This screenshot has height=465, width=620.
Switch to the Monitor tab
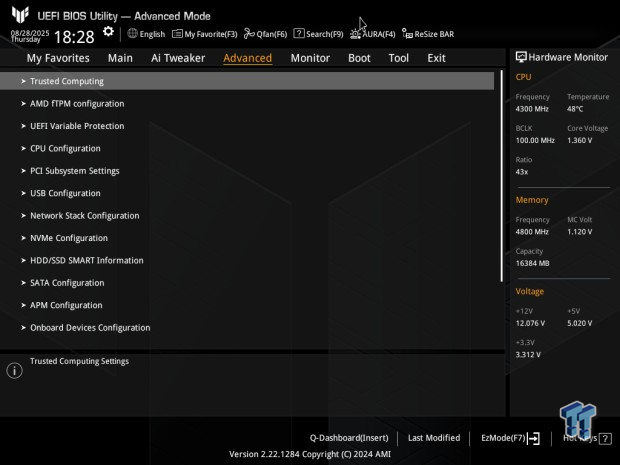tap(310, 58)
